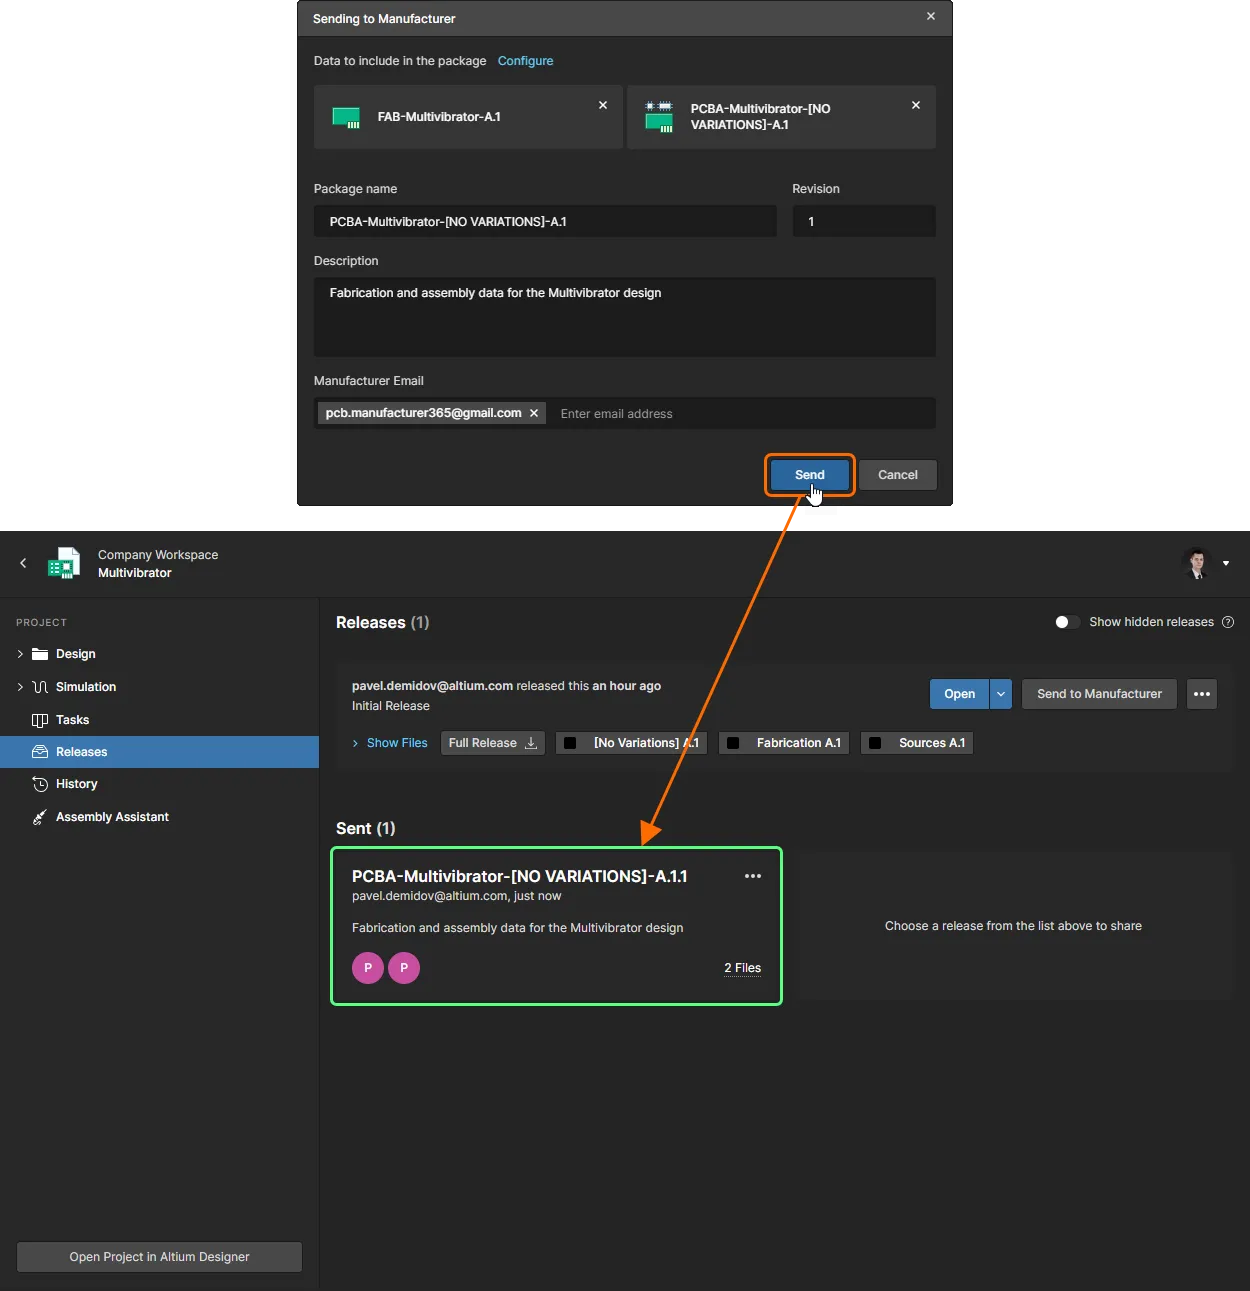Remove FAB-Multivibrator-A.1 from the package
This screenshot has width=1250, height=1291.
(603, 105)
